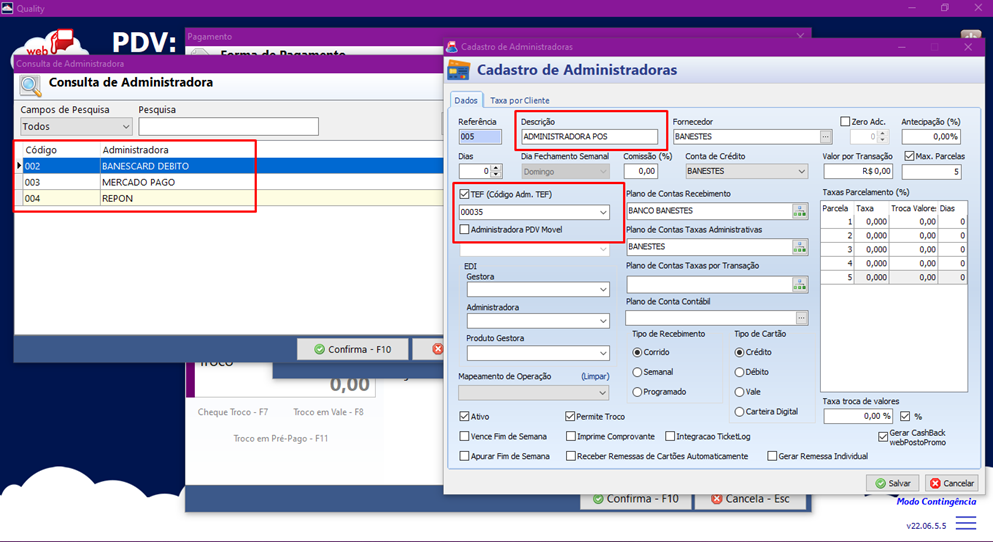Open the Conta de Crédito dropdown

click(747, 171)
